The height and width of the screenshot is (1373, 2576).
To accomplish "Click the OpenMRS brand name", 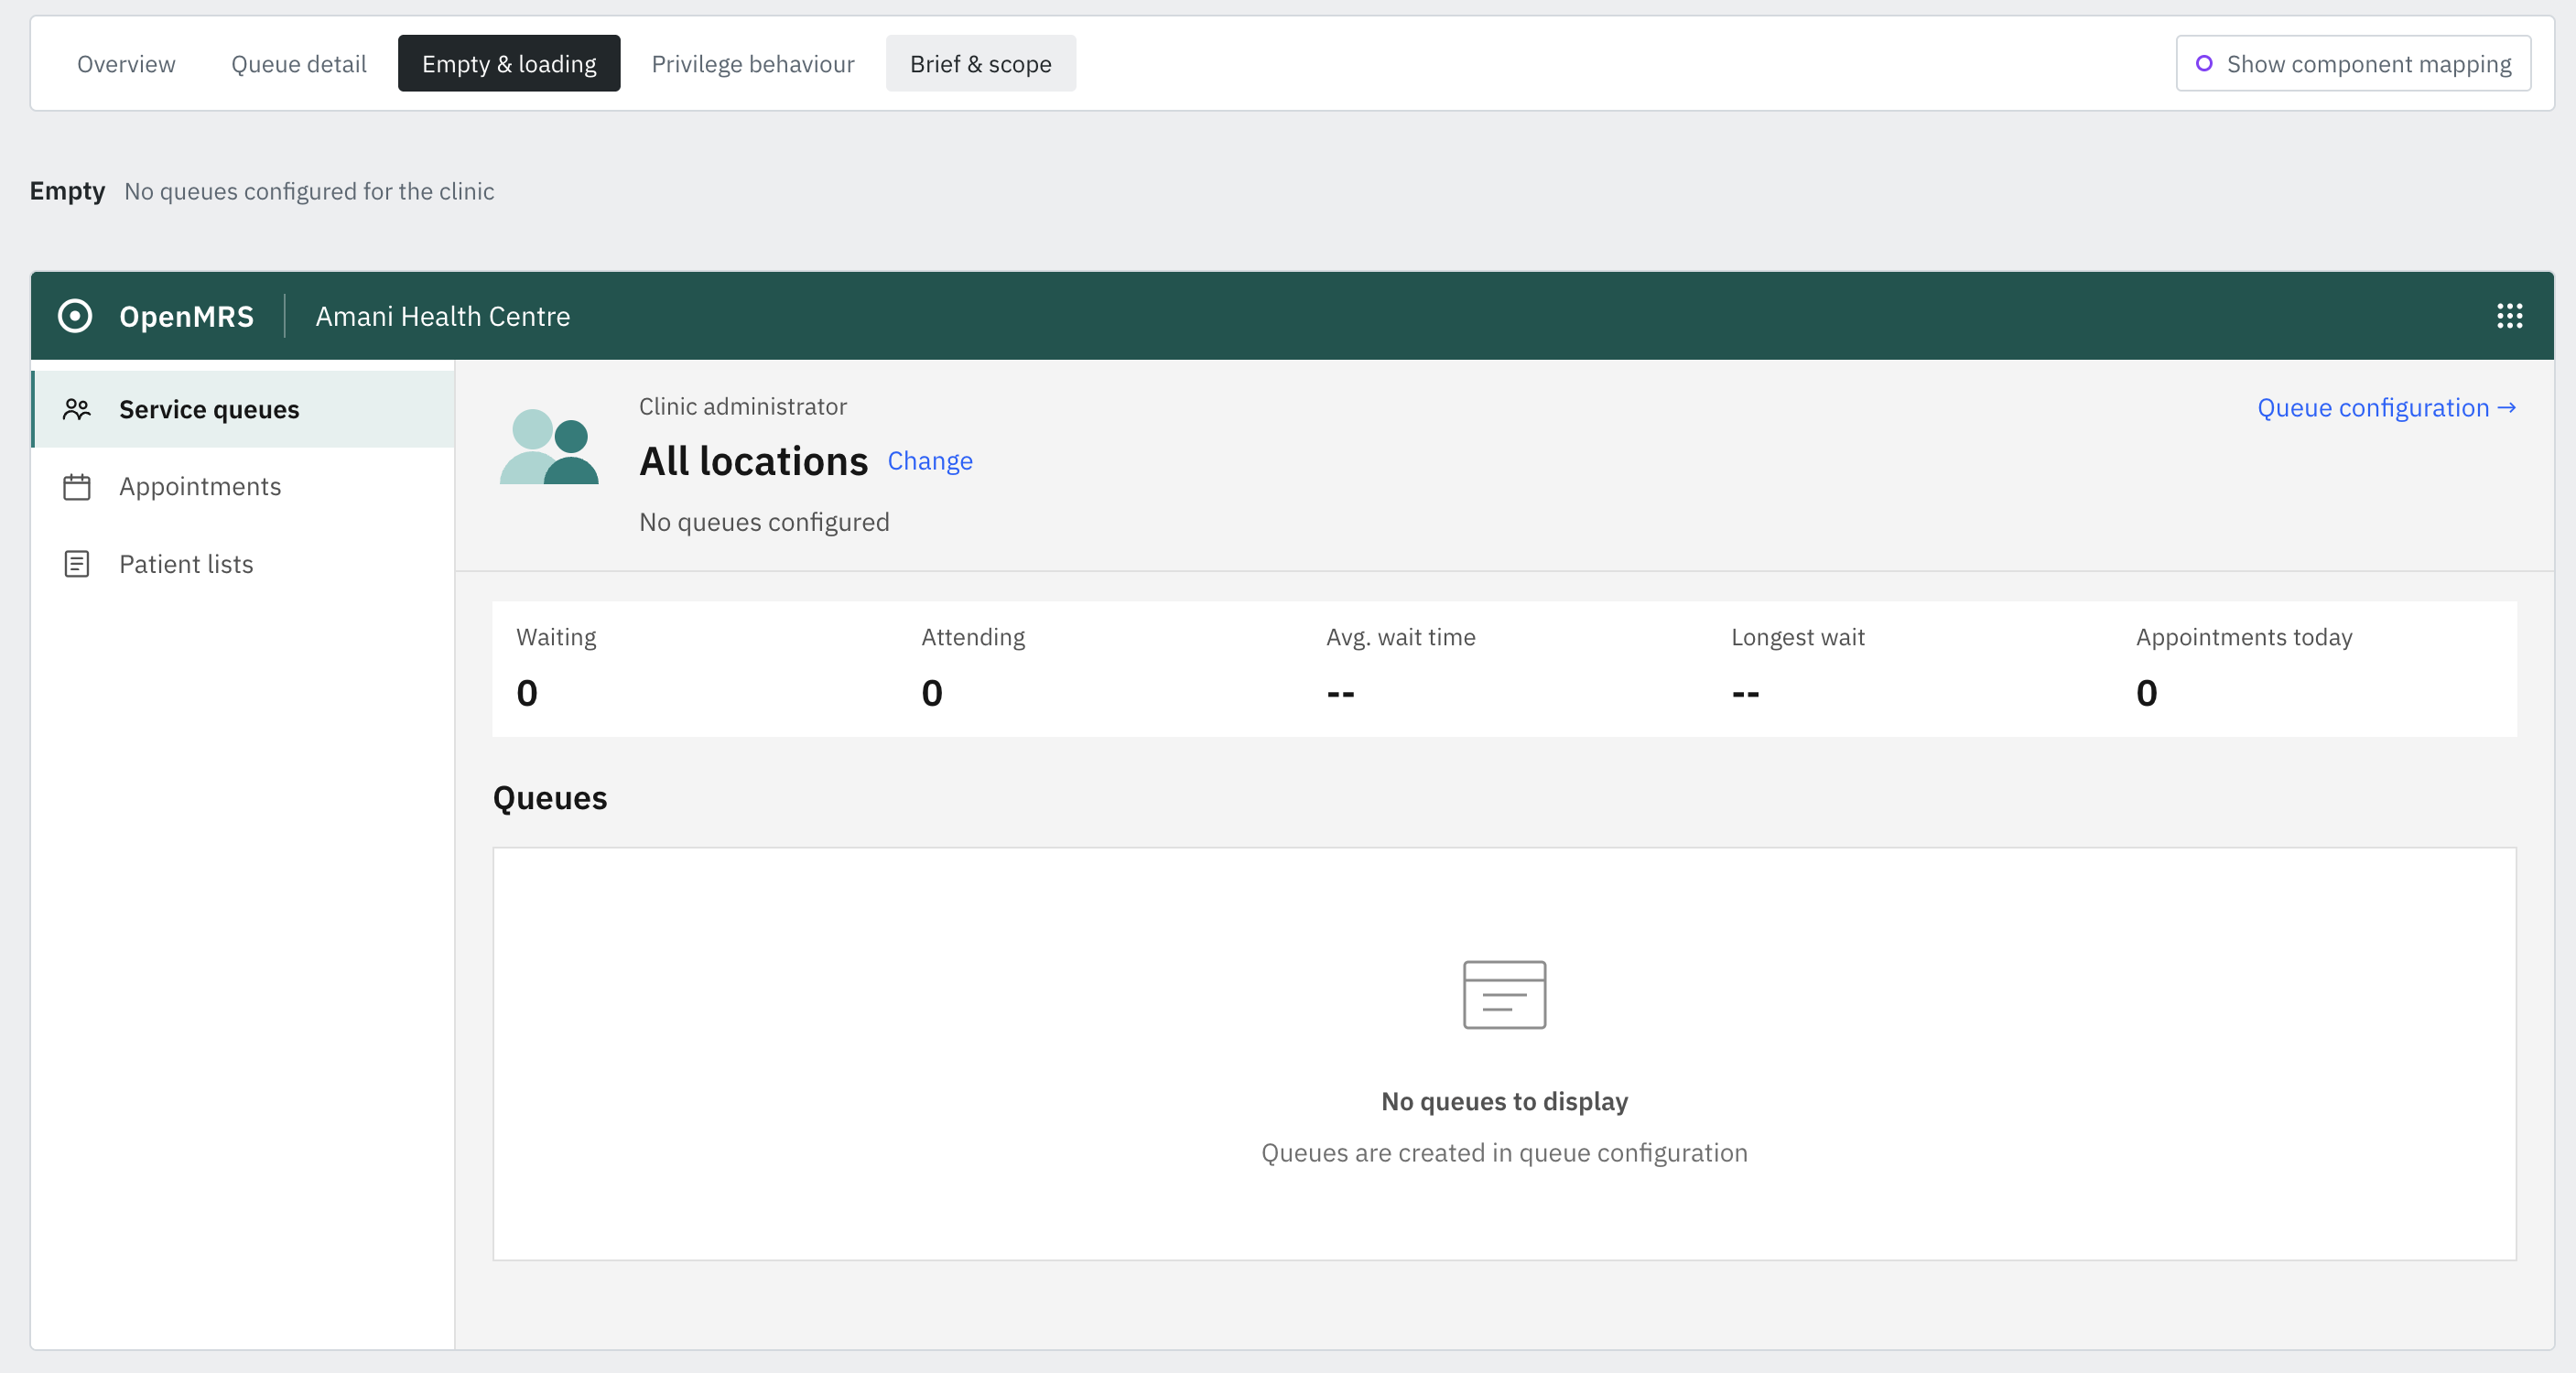I will (x=186, y=316).
